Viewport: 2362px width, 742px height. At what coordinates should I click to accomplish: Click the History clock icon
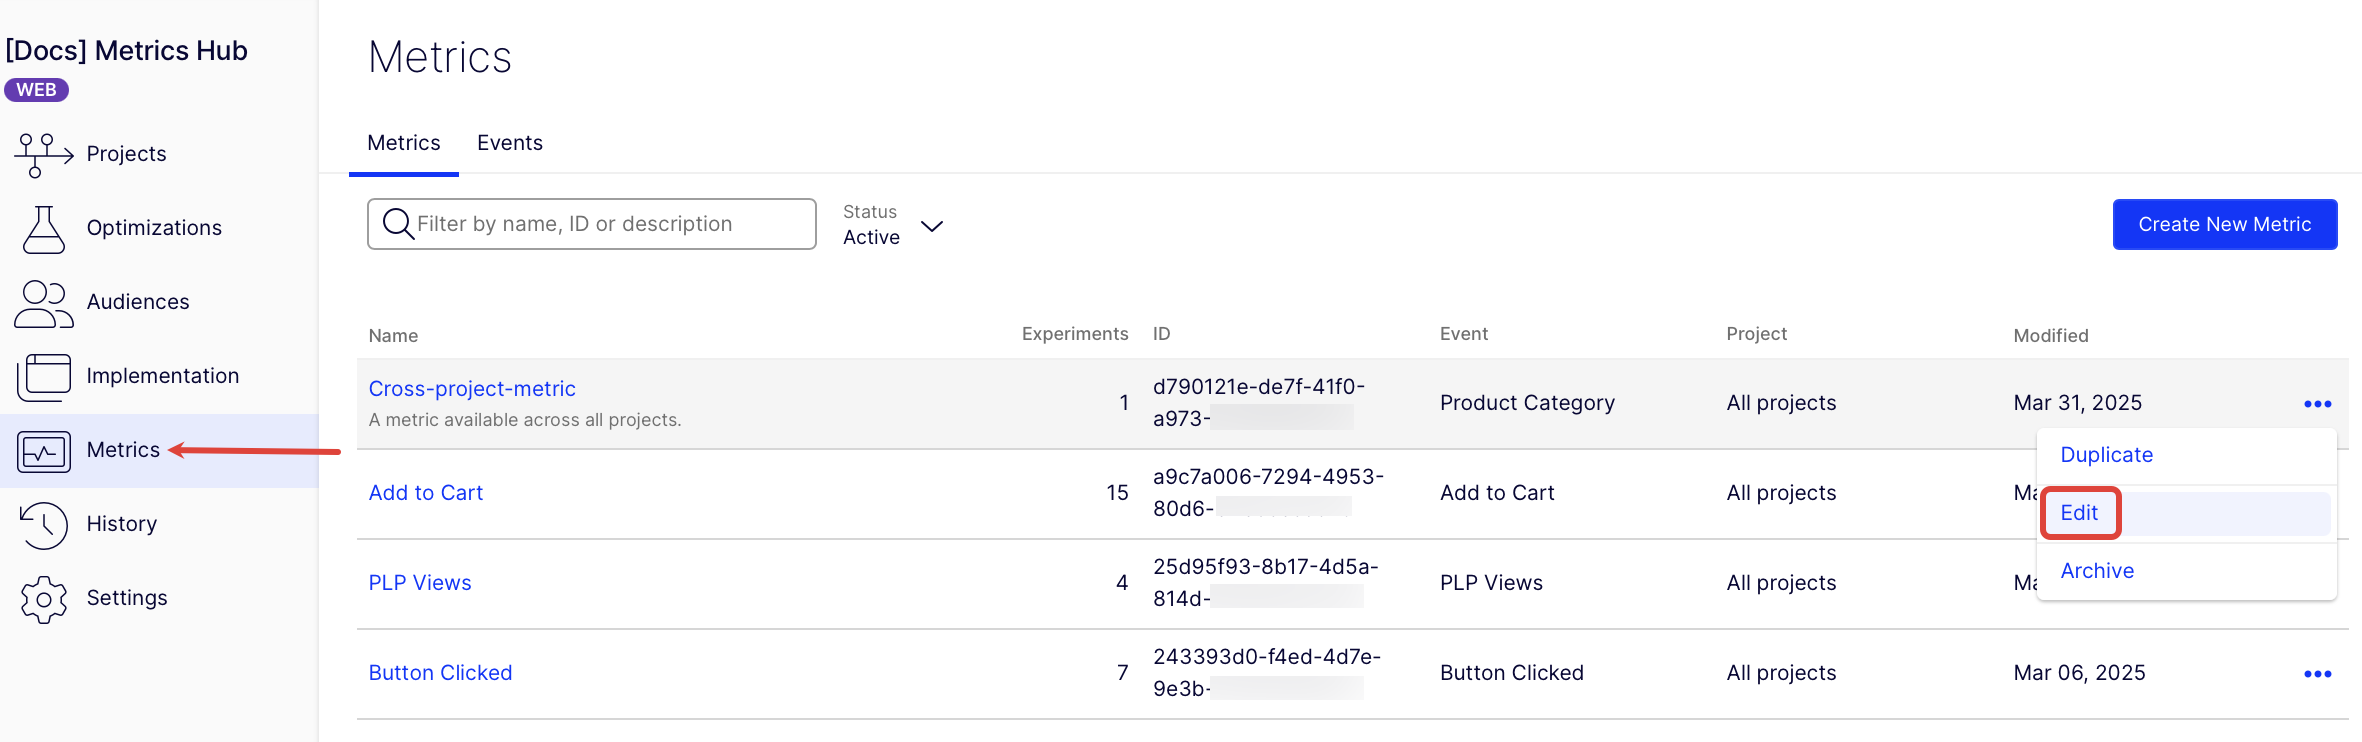pos(44,525)
